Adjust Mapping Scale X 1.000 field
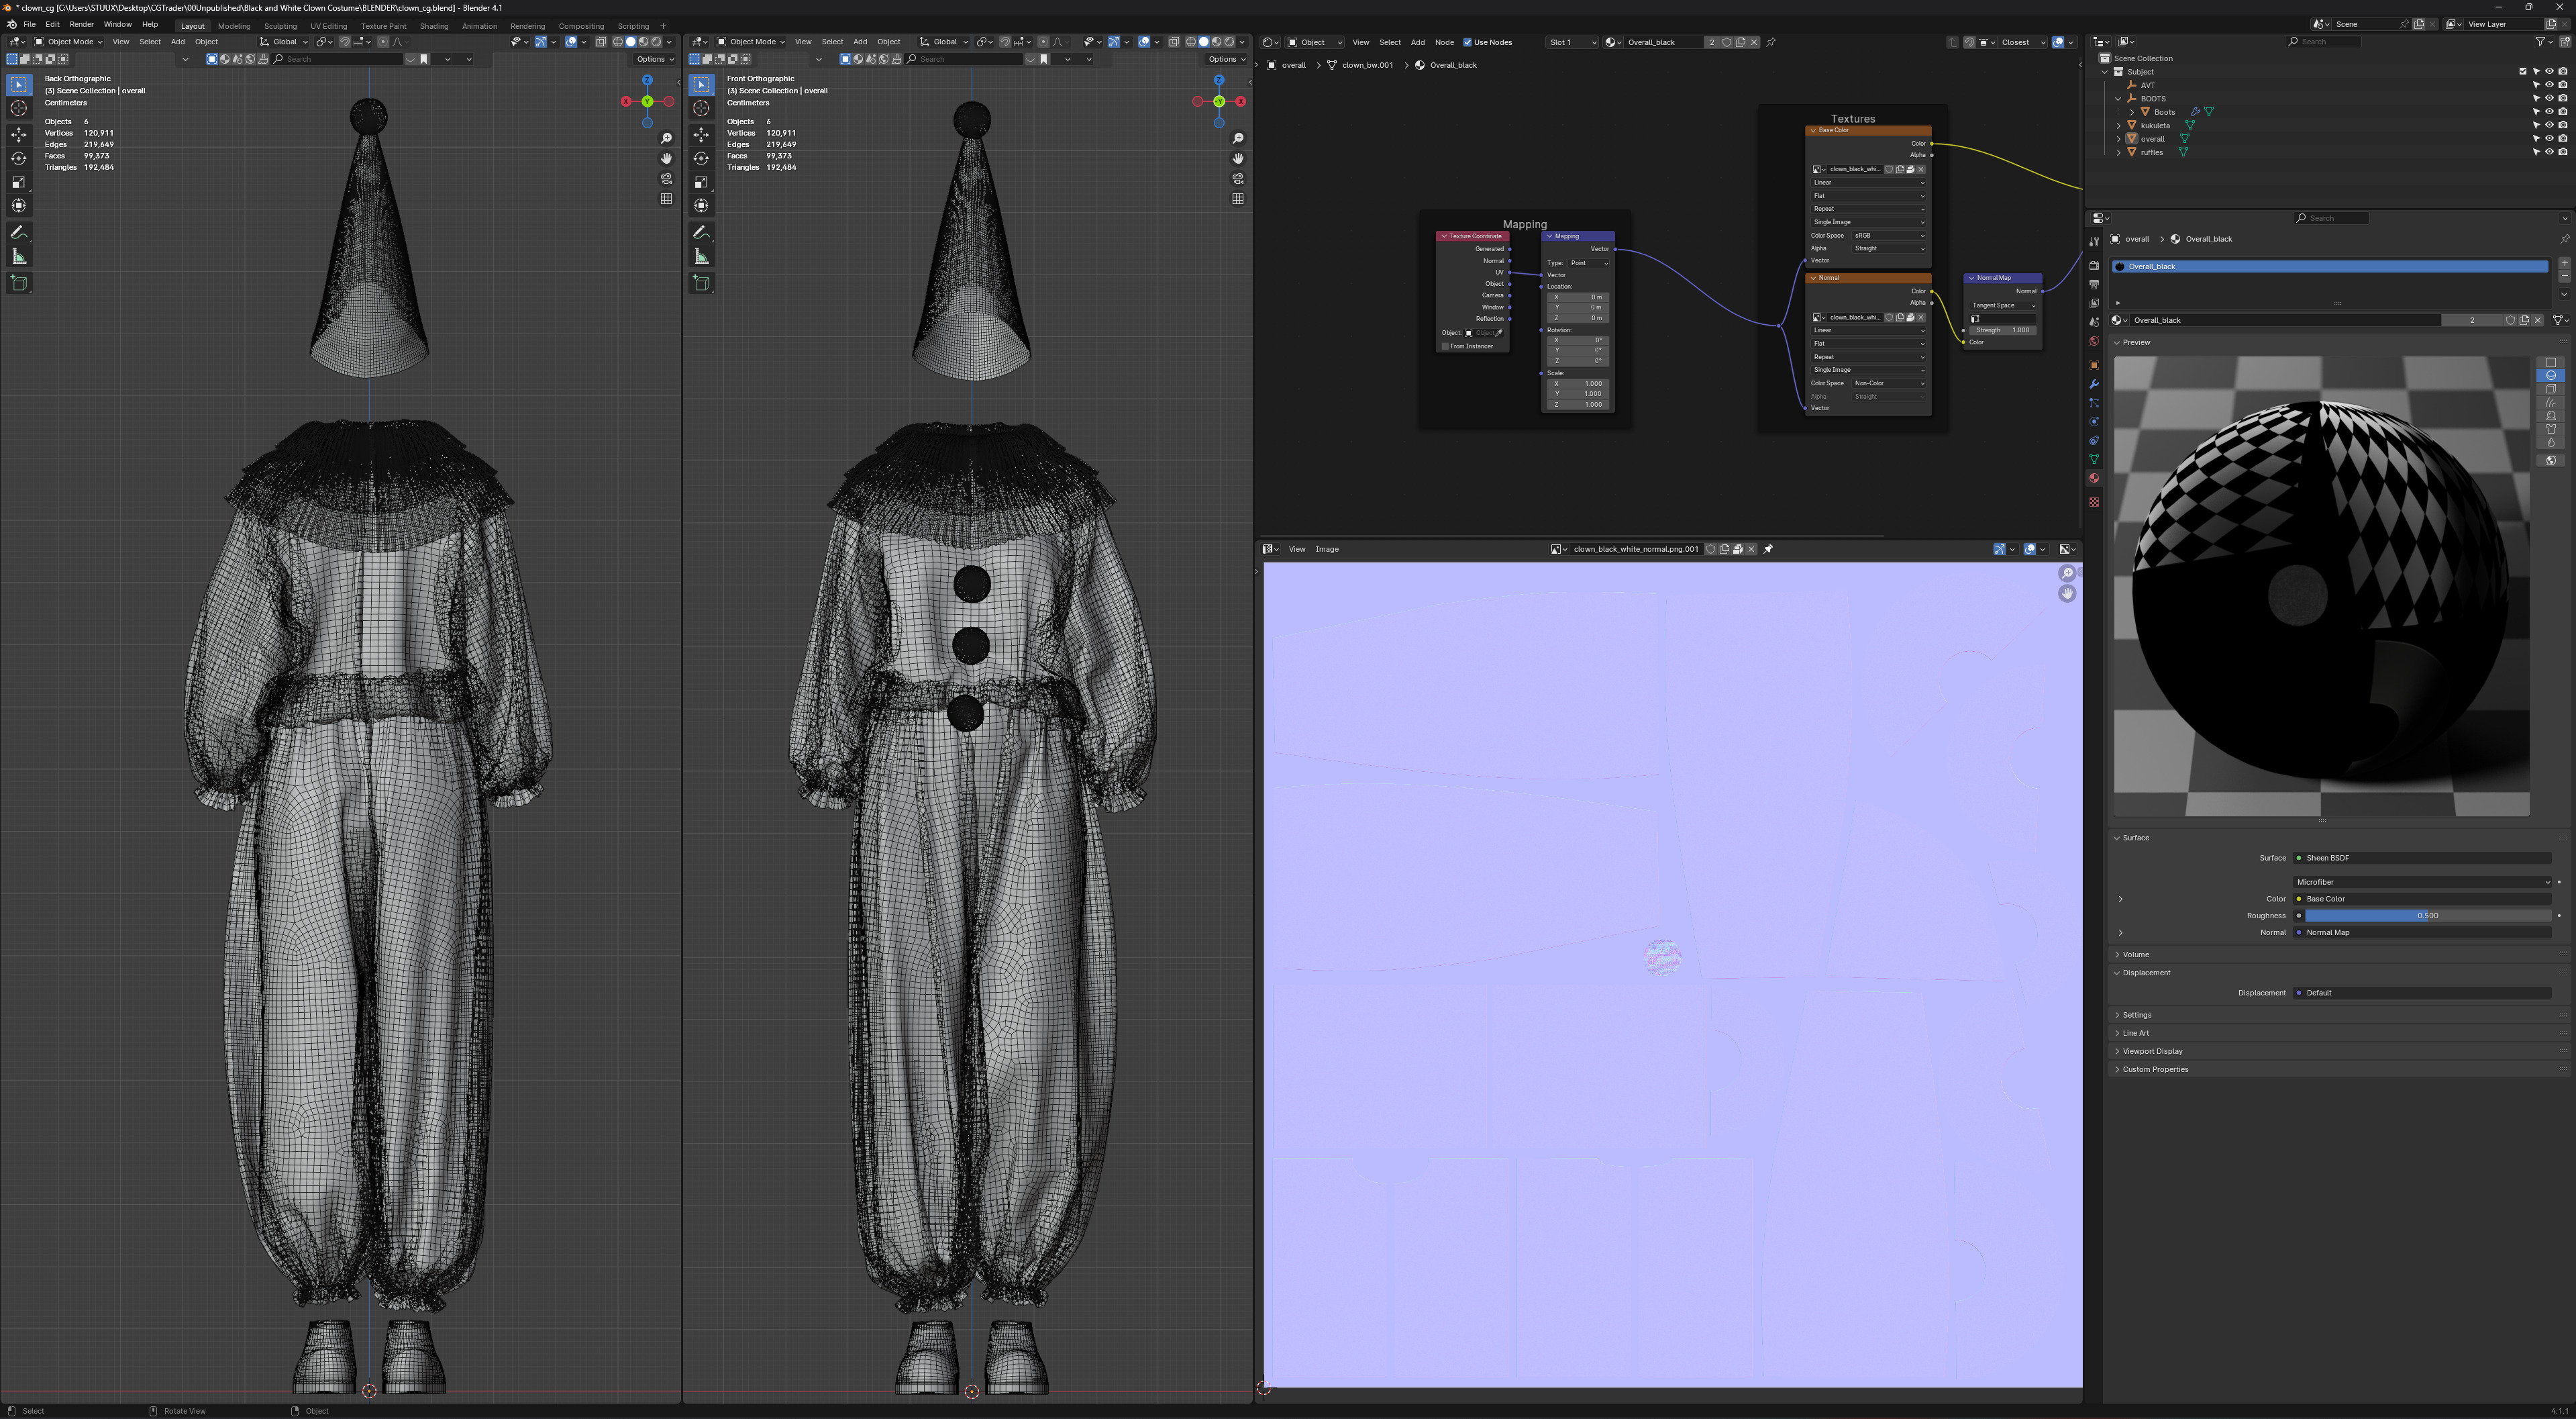The height and width of the screenshot is (1419, 2576). (1578, 384)
